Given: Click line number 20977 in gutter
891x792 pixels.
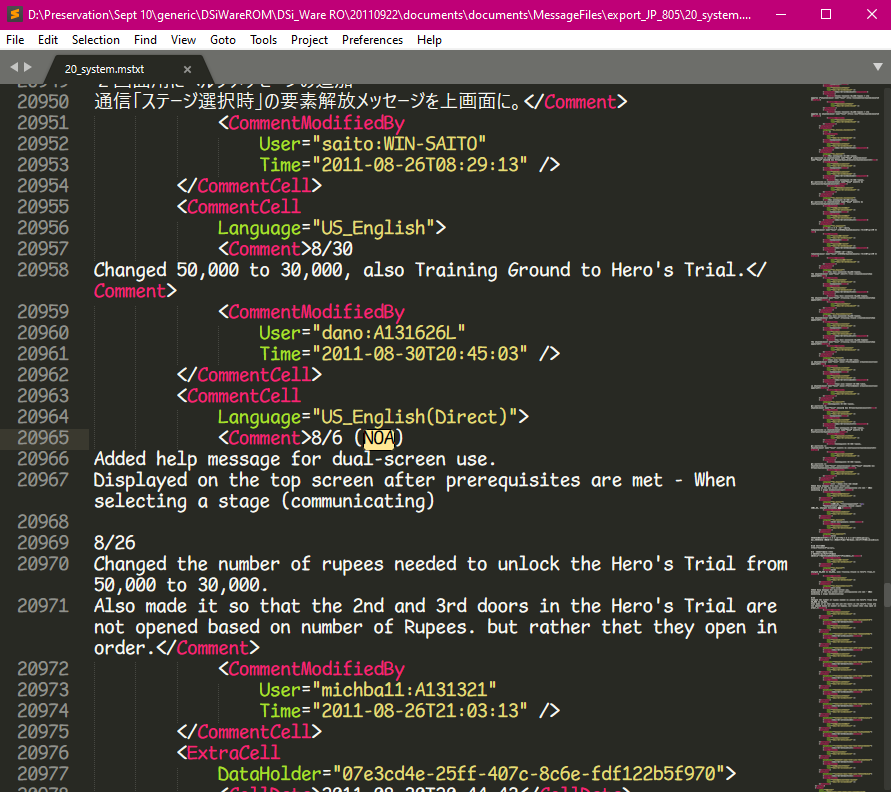Looking at the screenshot, I should (43, 774).
